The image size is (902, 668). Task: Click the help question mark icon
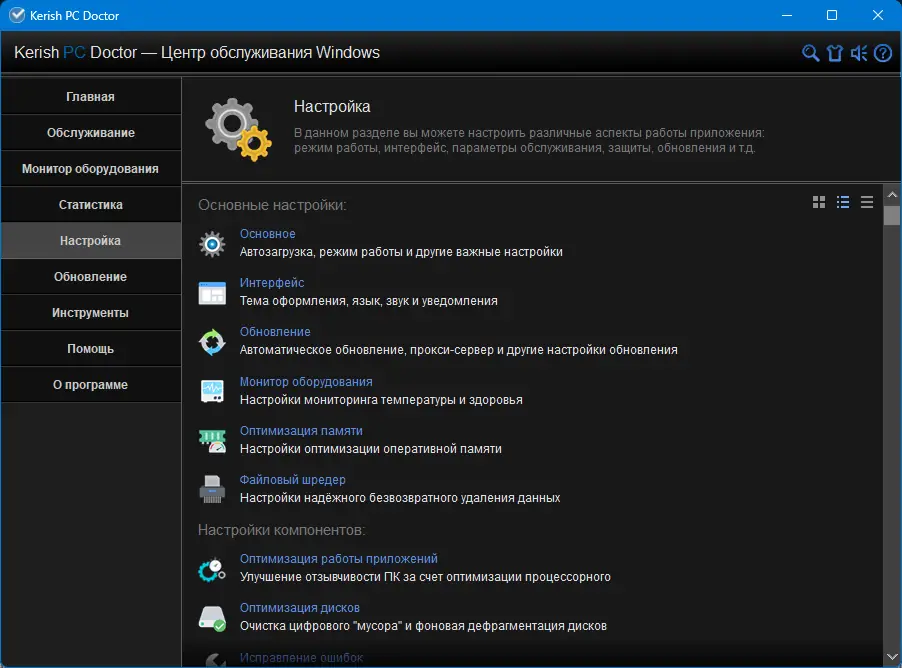[882, 53]
